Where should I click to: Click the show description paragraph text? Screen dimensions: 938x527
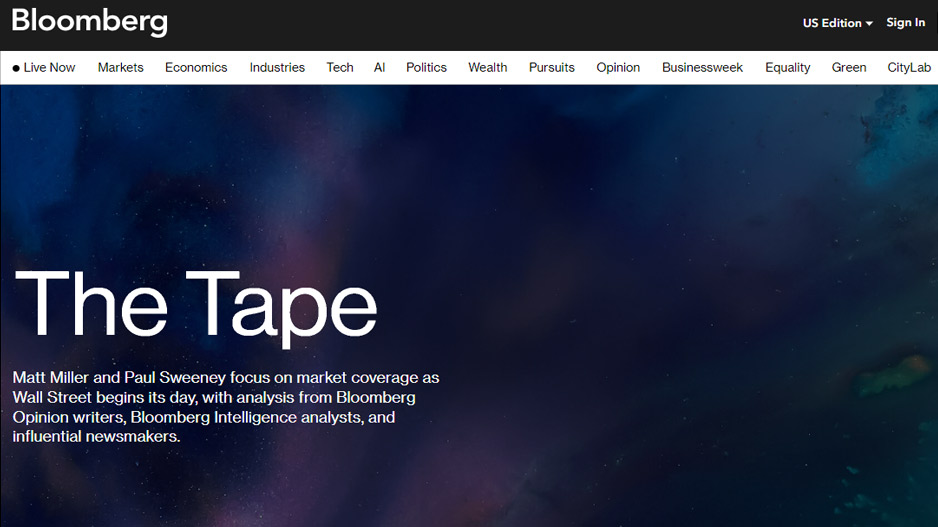pos(226,407)
